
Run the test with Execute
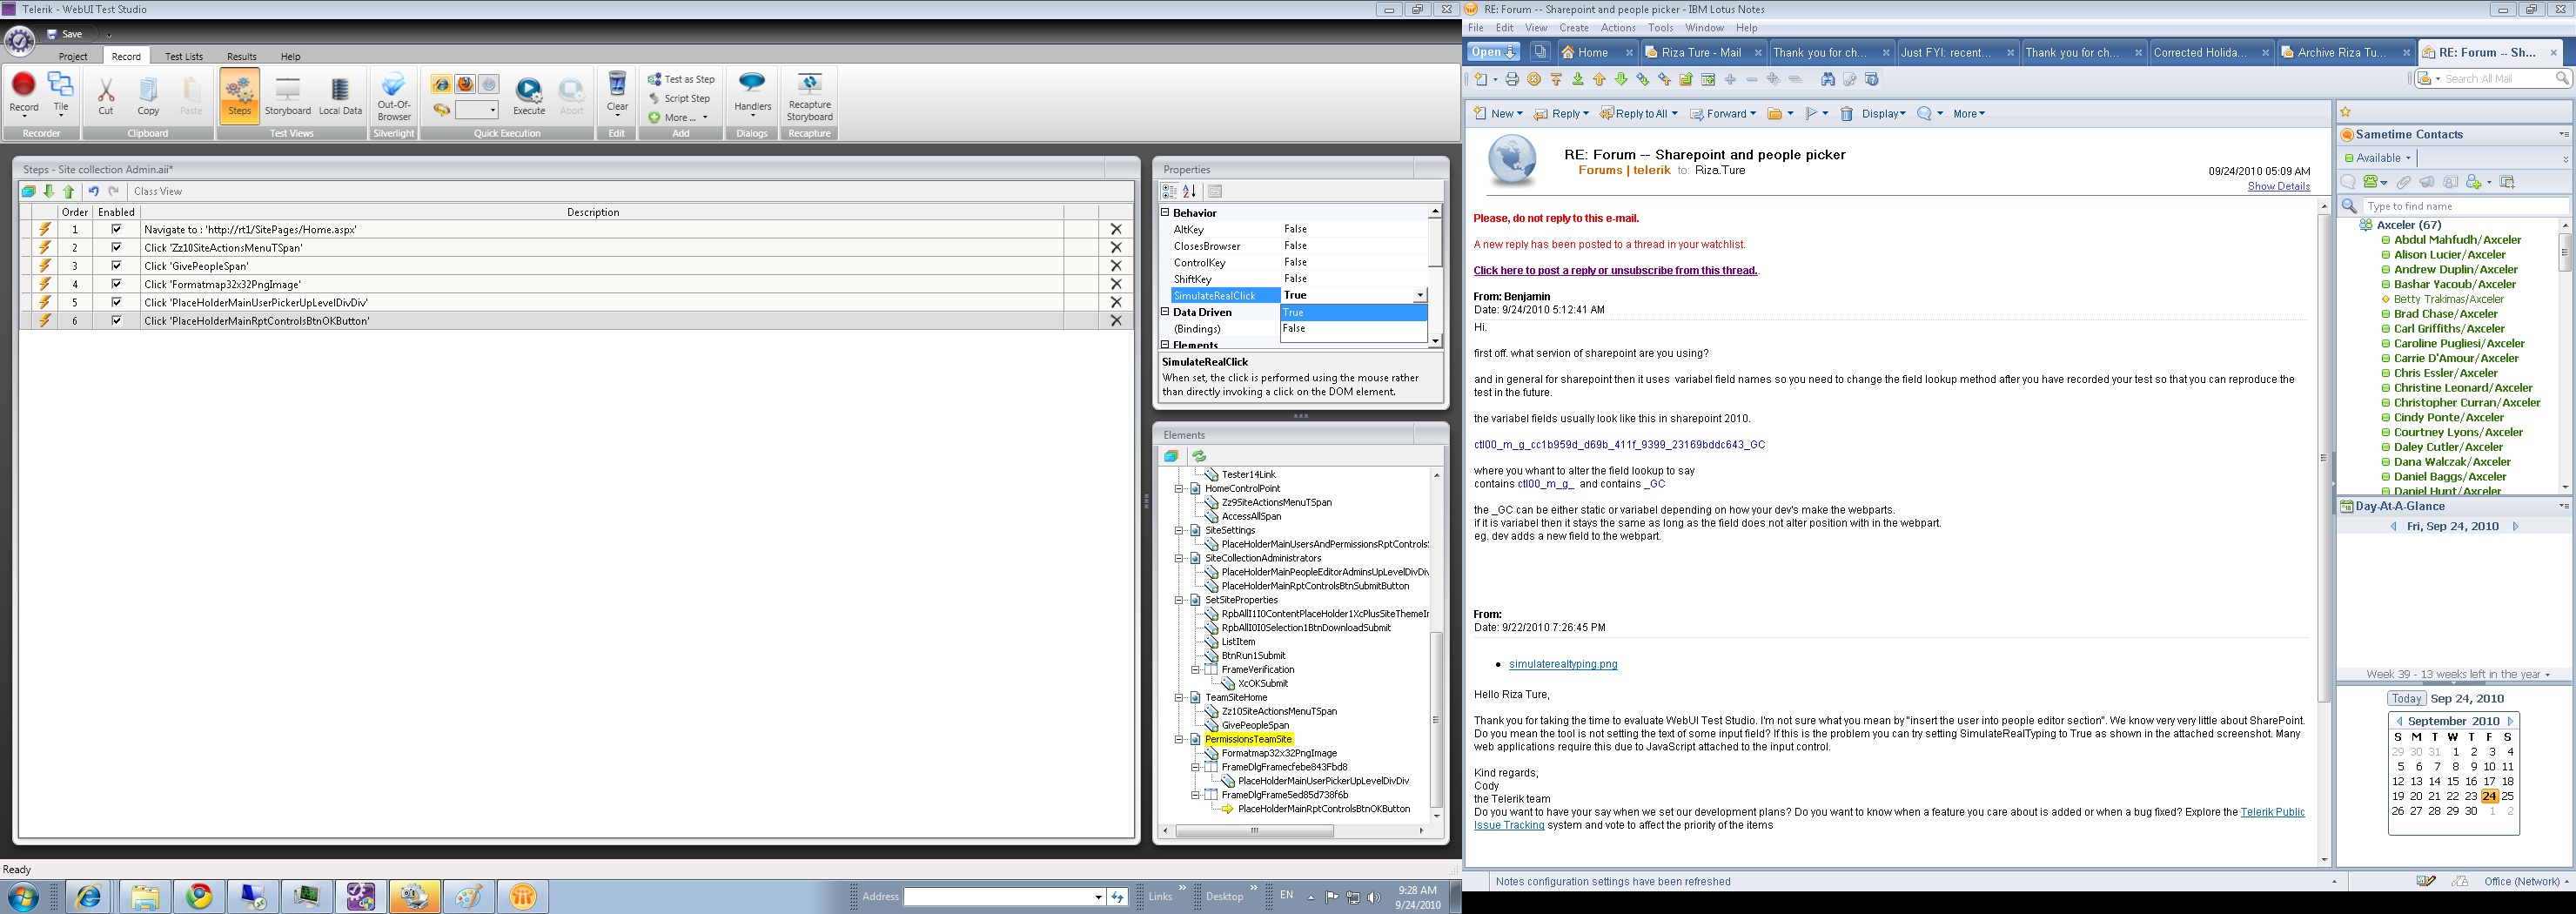pyautogui.click(x=529, y=97)
